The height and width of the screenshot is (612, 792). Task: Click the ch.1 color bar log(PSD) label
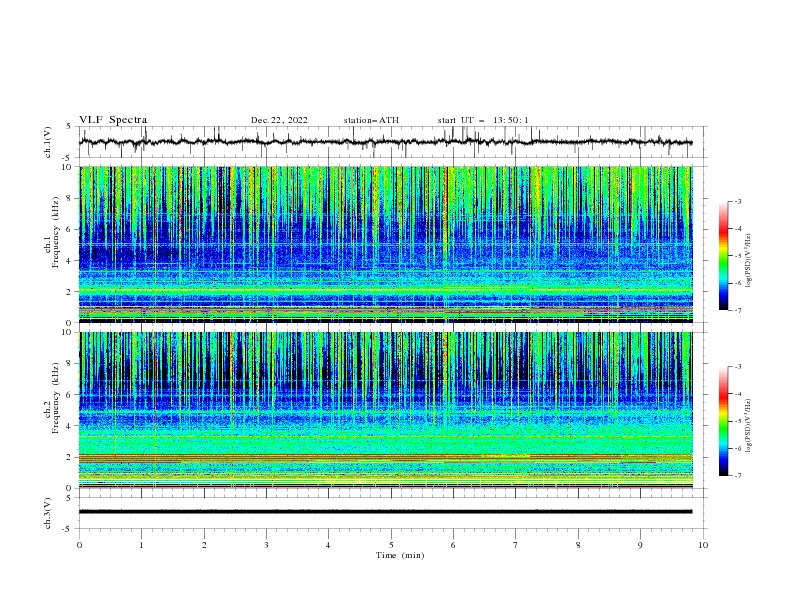point(748,260)
